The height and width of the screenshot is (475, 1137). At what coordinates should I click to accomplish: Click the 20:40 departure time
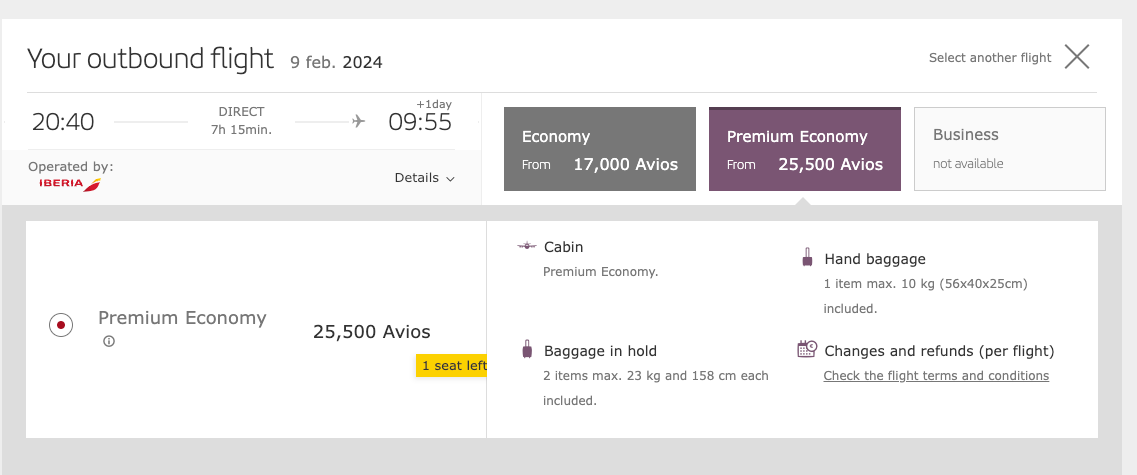pyautogui.click(x=63, y=122)
